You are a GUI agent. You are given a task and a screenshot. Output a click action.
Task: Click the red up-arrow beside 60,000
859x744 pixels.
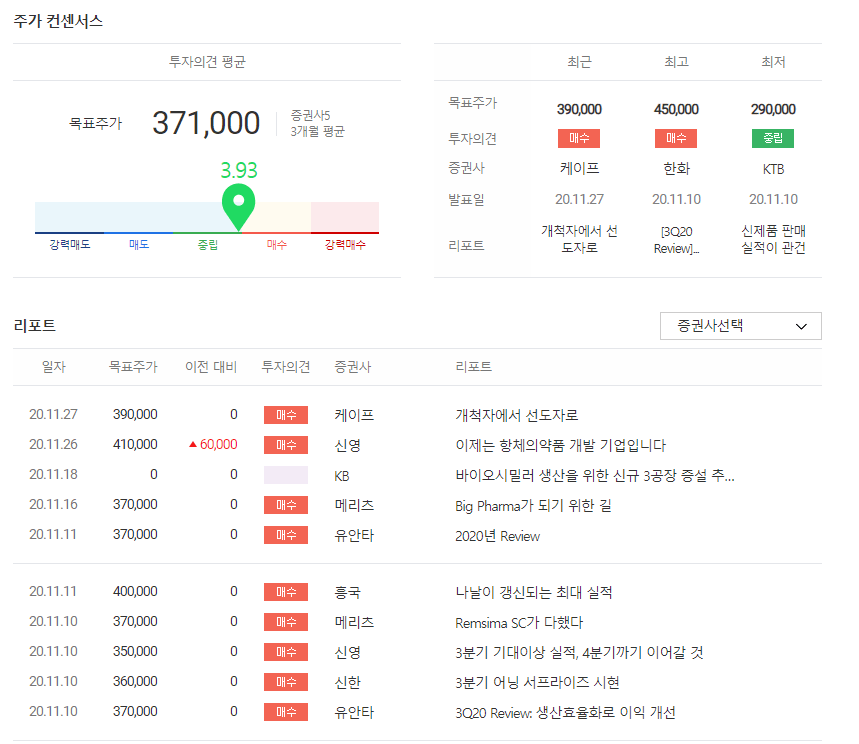coord(192,444)
